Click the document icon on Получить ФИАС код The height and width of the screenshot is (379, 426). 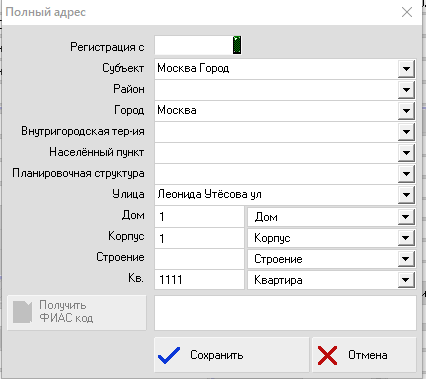[x=22, y=312]
